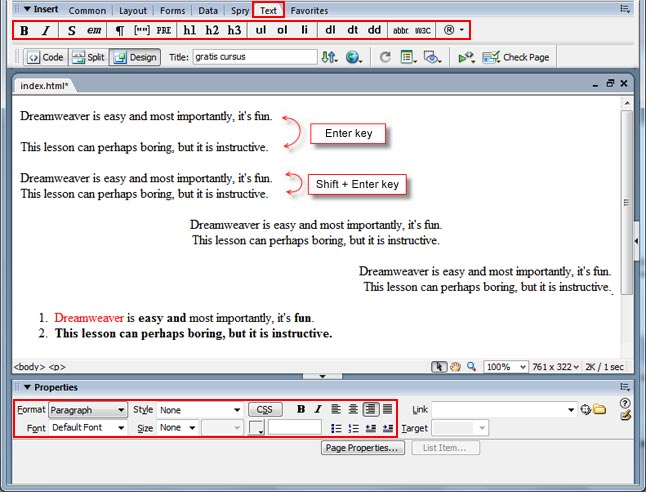The height and width of the screenshot is (492, 646).
Task: Apply Heading 2 with h2 icon
Action: tap(212, 30)
